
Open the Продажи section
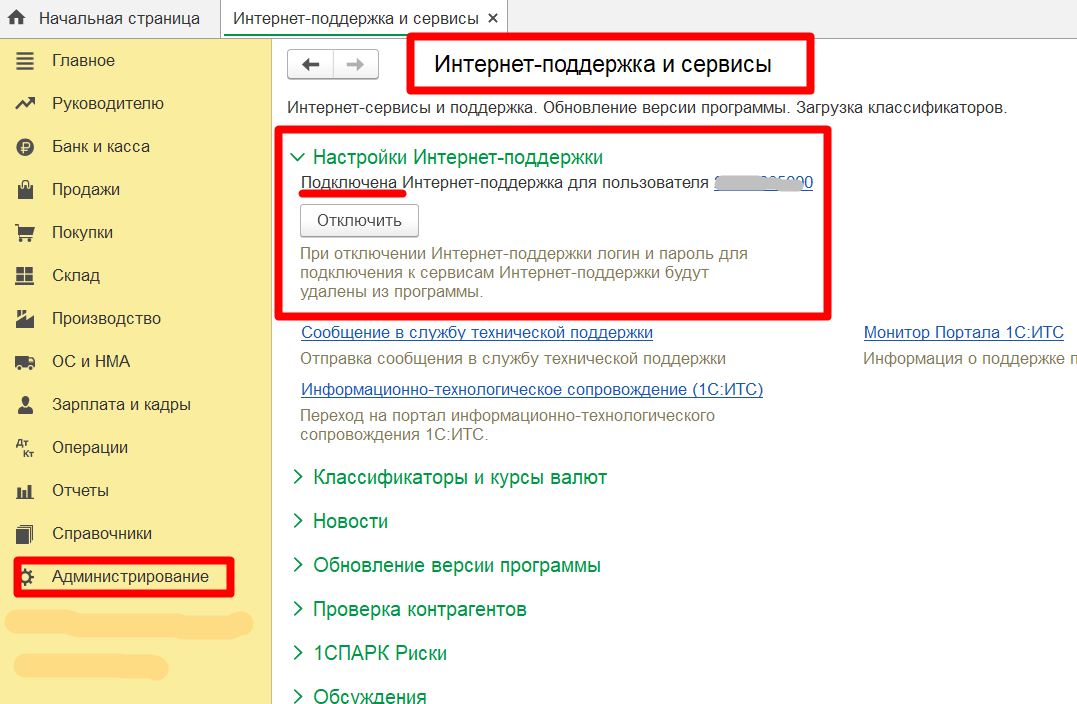coord(86,190)
